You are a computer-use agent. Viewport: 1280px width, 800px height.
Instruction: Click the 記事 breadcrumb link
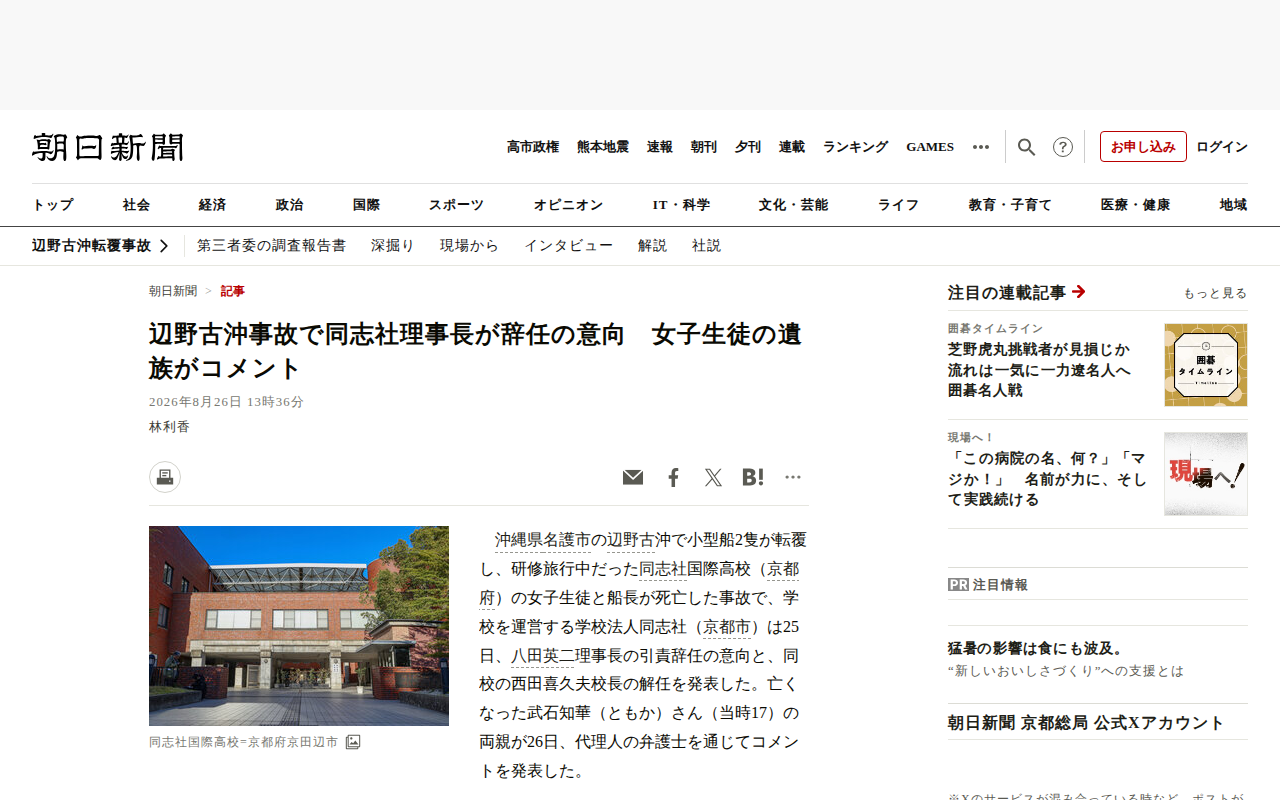[x=233, y=291]
